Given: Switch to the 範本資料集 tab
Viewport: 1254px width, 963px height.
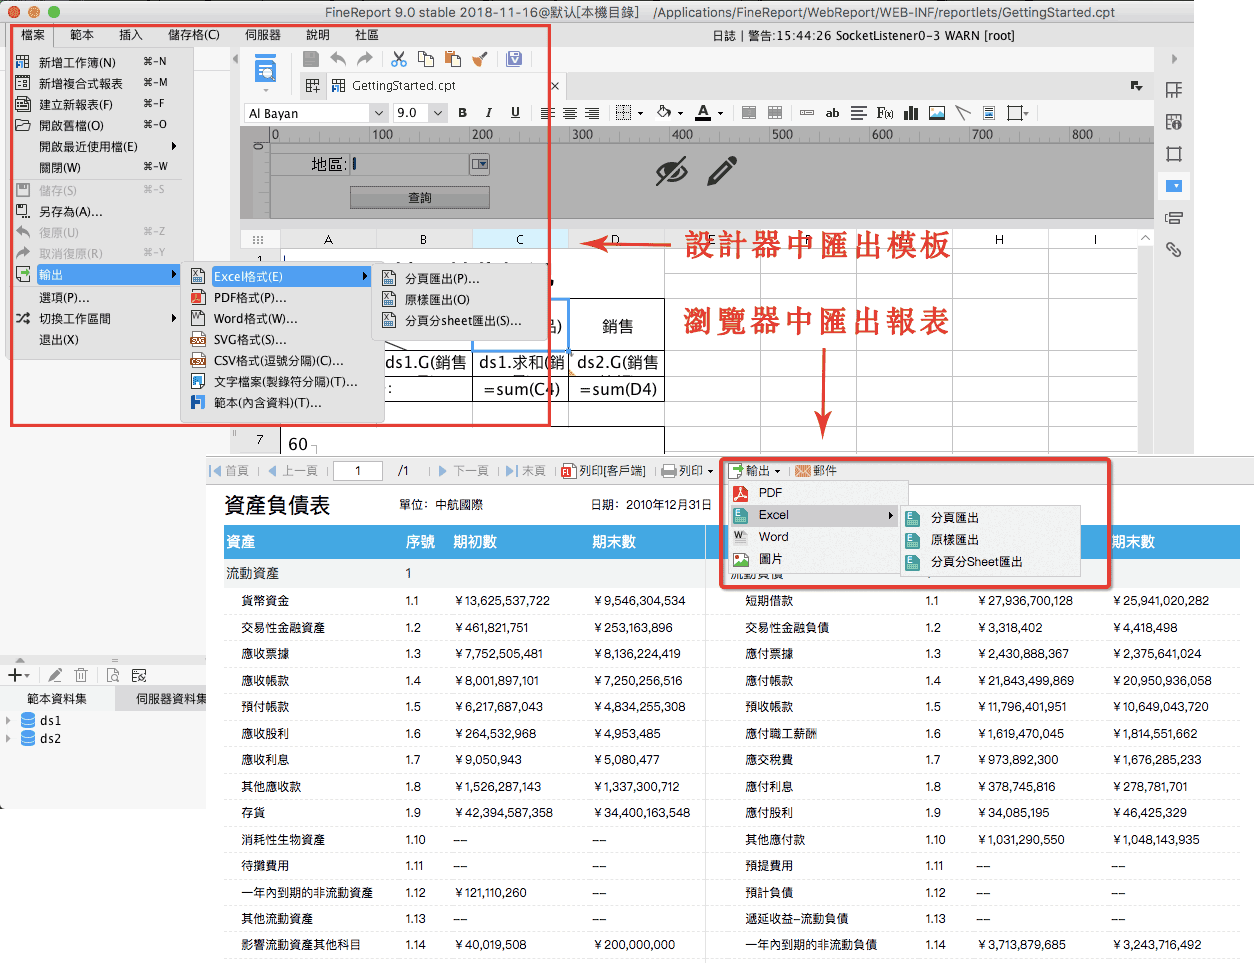Looking at the screenshot, I should click(57, 698).
